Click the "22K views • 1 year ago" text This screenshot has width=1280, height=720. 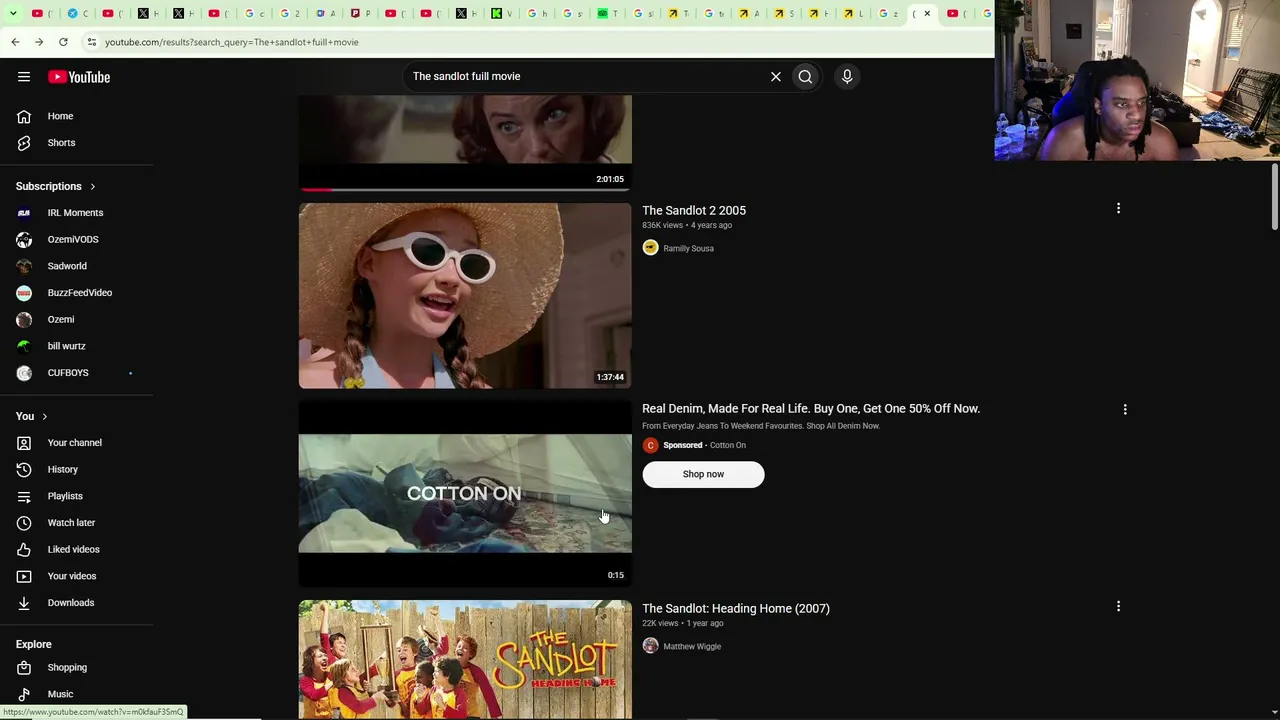682,624
